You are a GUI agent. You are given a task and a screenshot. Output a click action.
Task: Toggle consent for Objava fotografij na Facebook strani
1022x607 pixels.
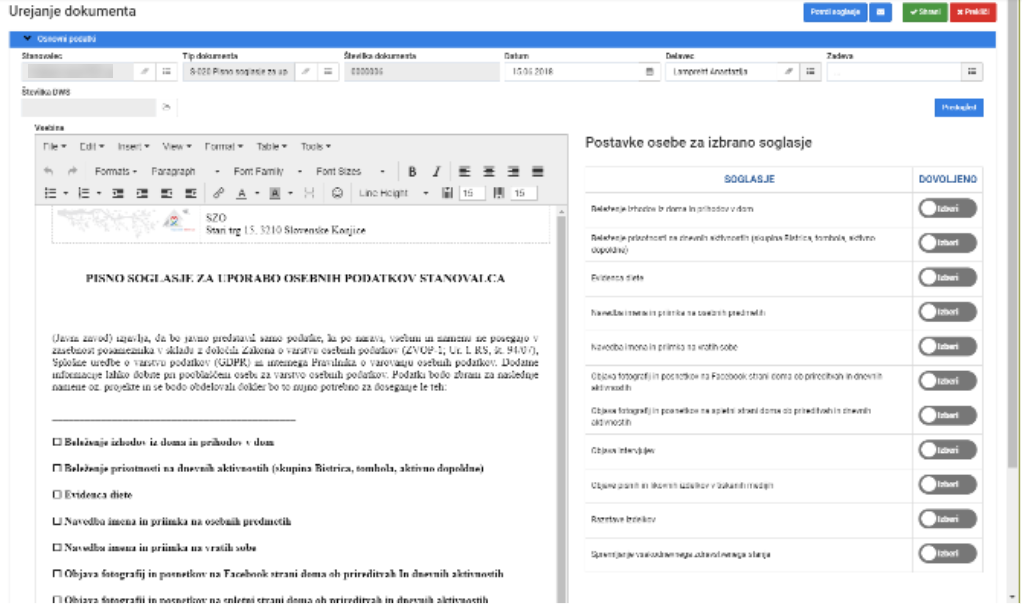tap(947, 381)
